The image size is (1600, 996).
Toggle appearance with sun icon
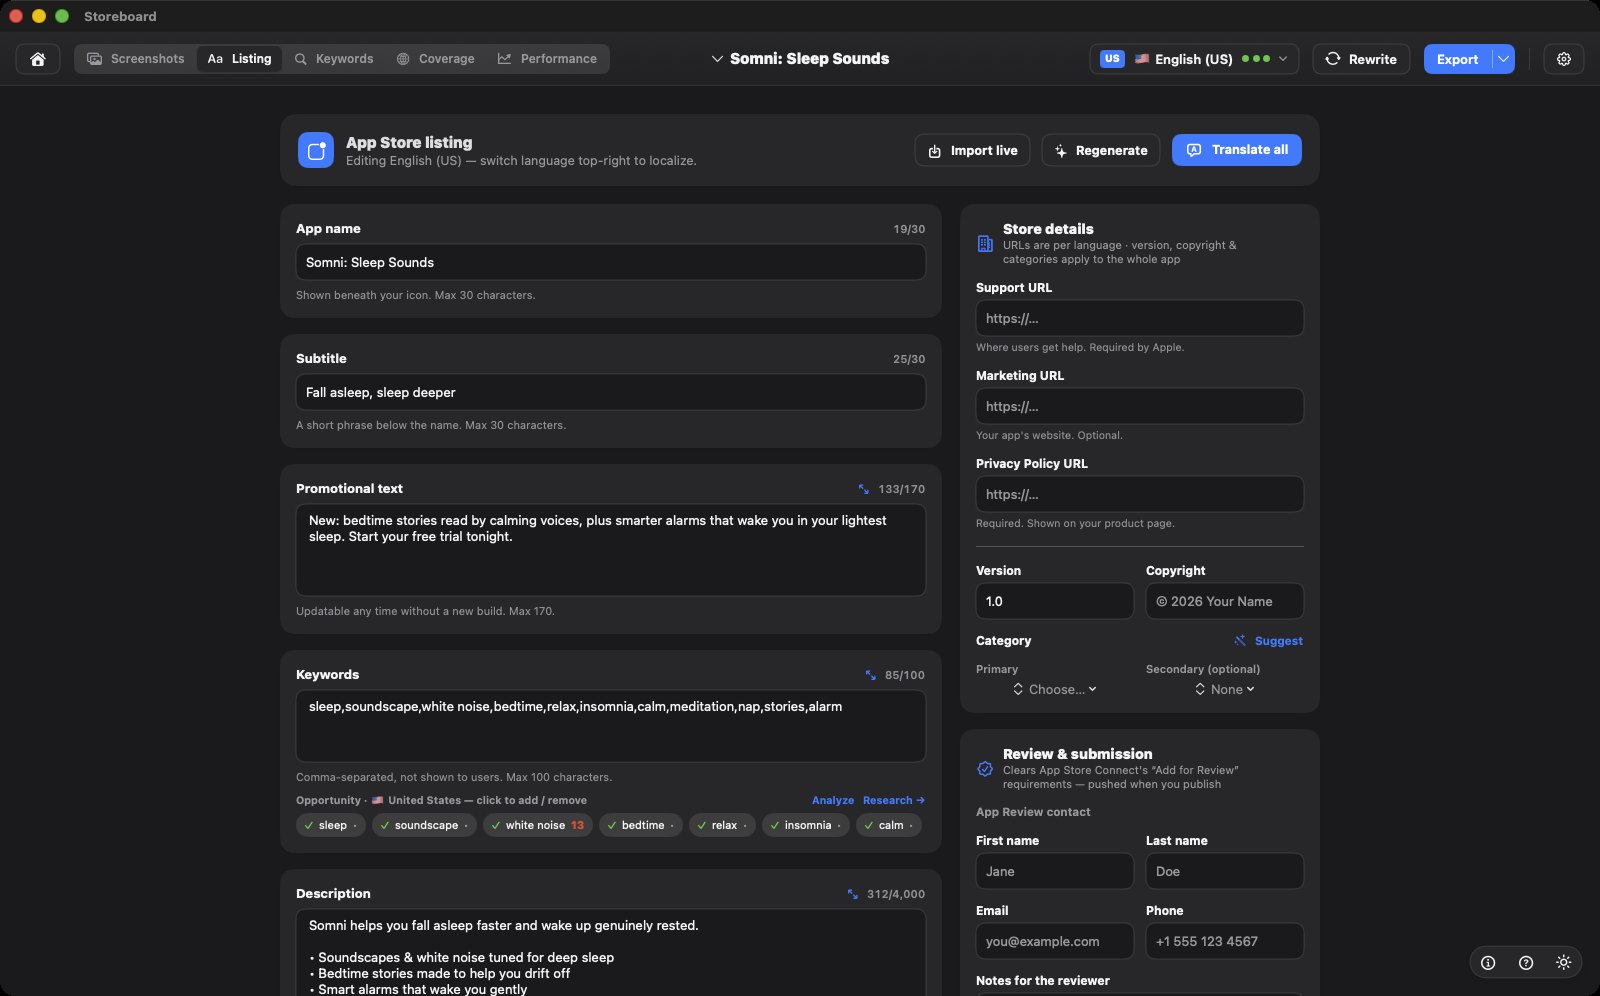coord(1563,963)
